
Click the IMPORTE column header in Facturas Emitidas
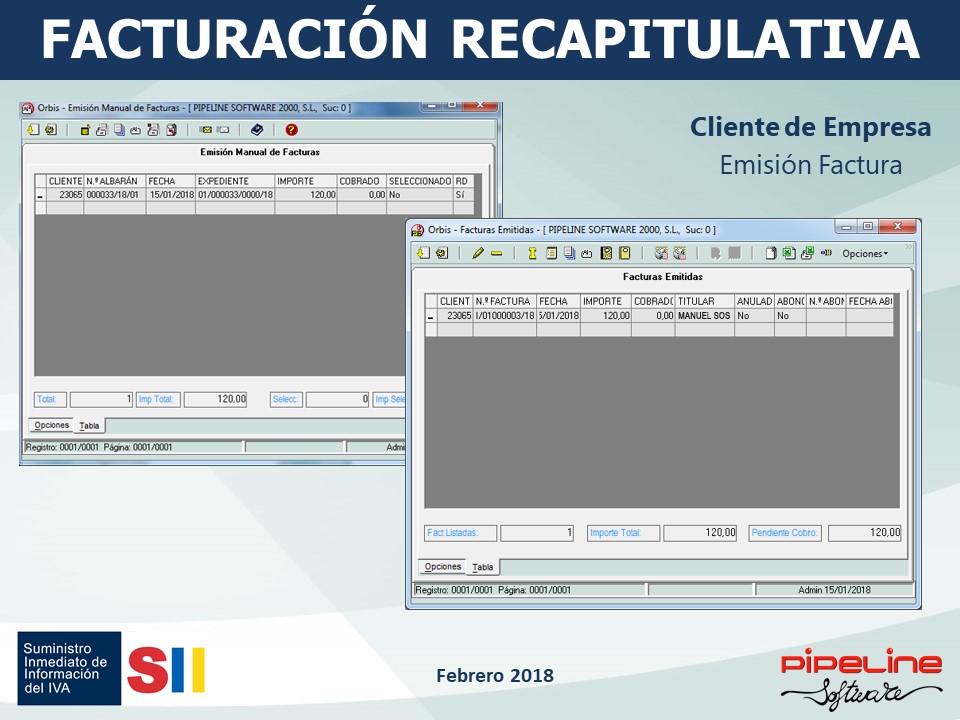point(606,301)
